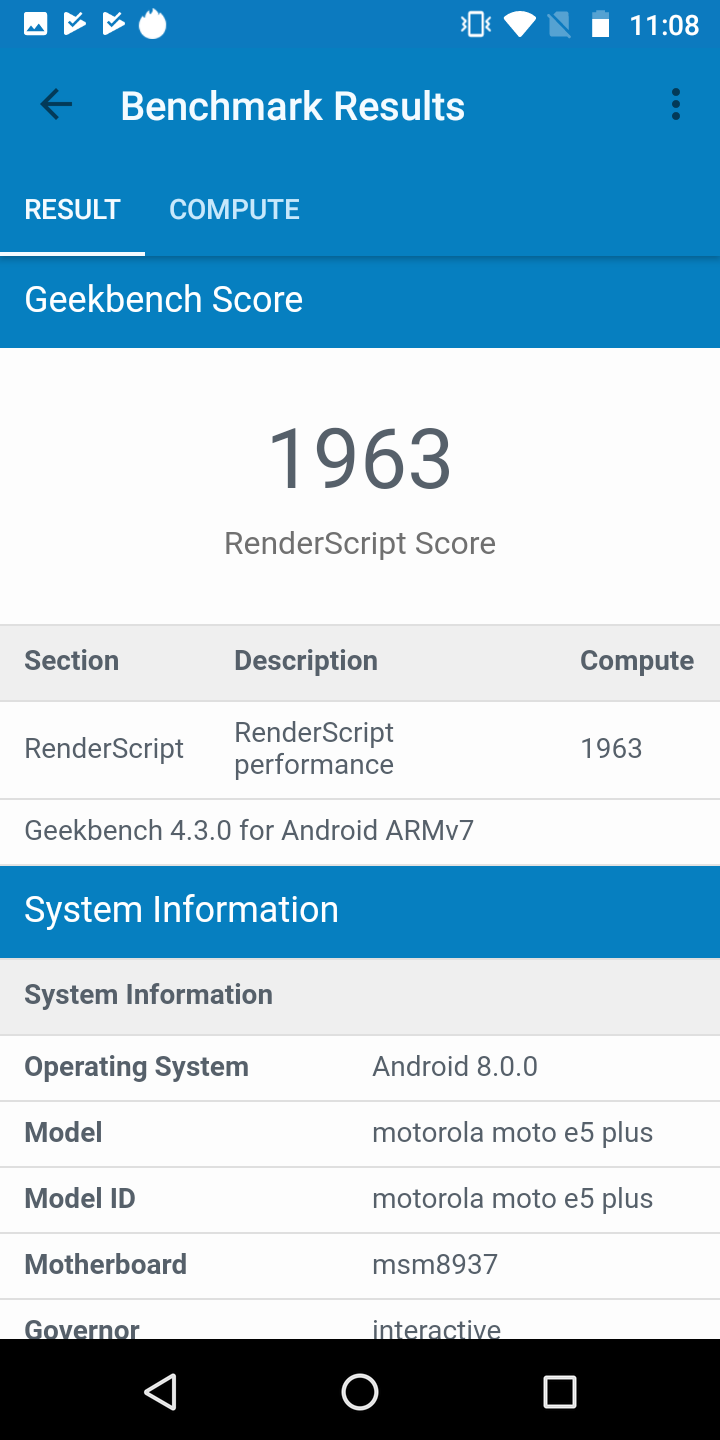The width and height of the screenshot is (720, 1440).
Task: Tap the battery icon in status bar
Action: [x=600, y=24]
